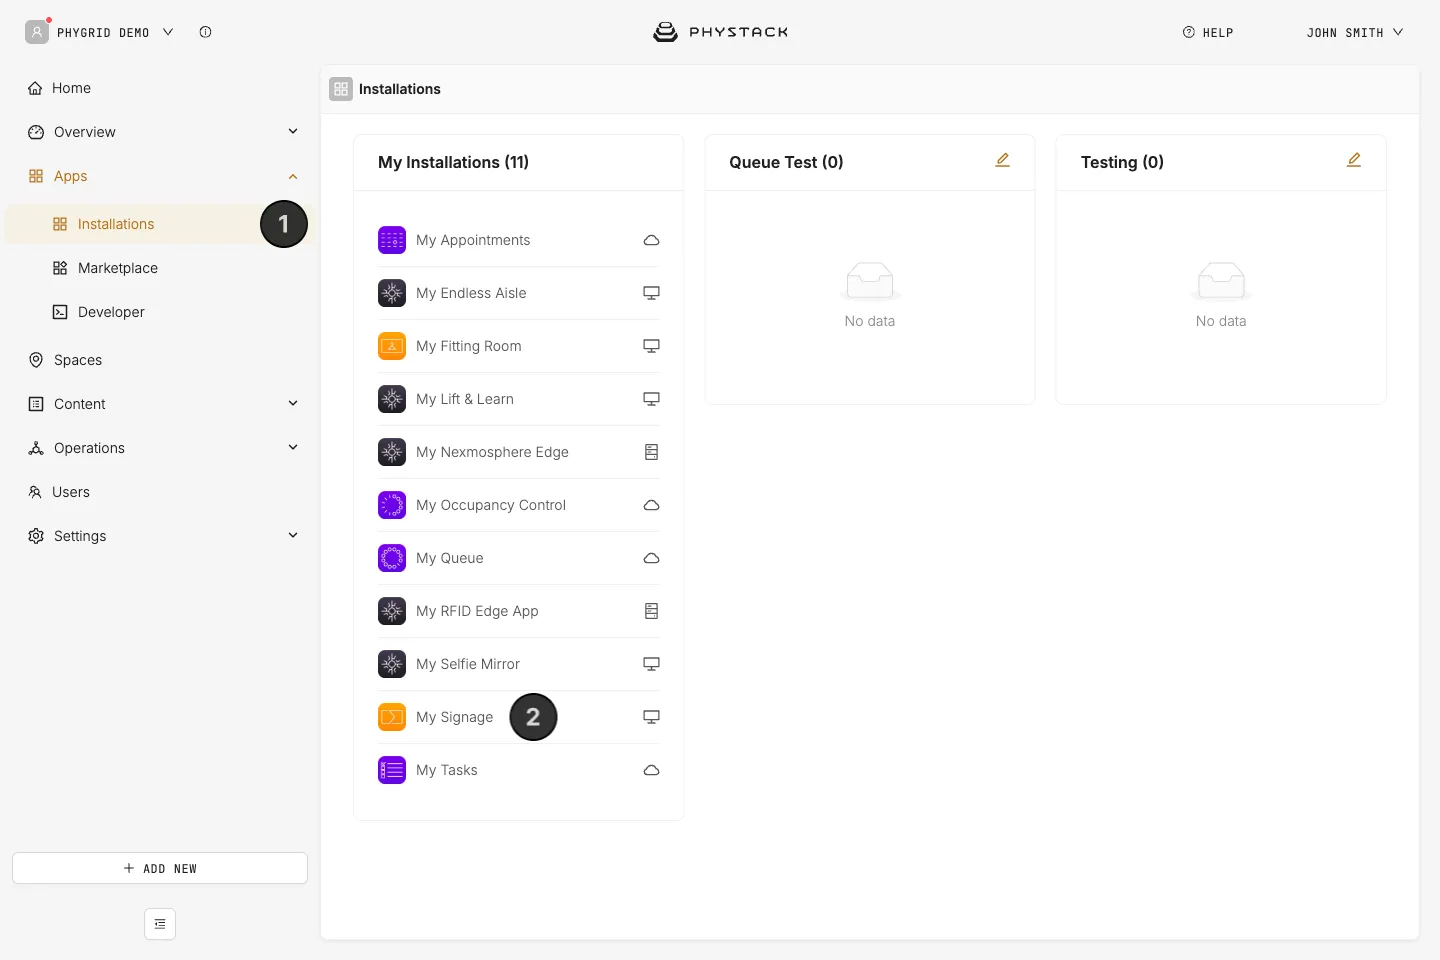1440x960 pixels.
Task: Click the My Queue app icon
Action: pyautogui.click(x=392, y=558)
